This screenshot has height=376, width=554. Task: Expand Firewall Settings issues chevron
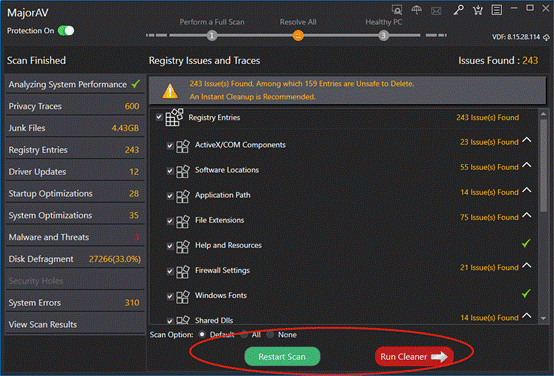click(526, 265)
